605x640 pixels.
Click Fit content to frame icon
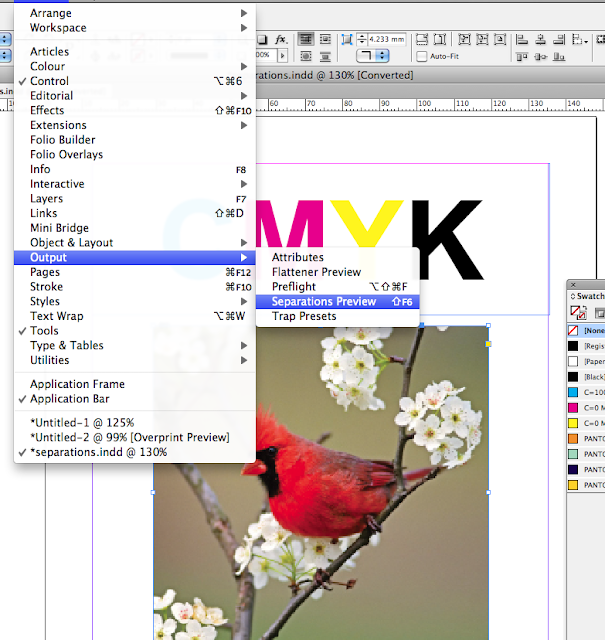click(x=464, y=40)
